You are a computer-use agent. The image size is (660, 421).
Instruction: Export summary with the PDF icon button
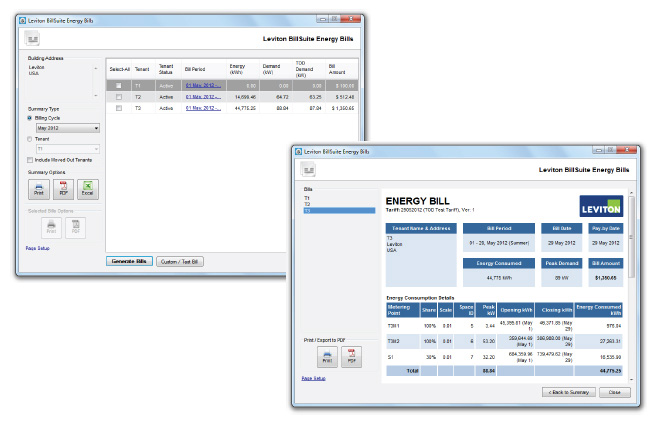pos(64,189)
